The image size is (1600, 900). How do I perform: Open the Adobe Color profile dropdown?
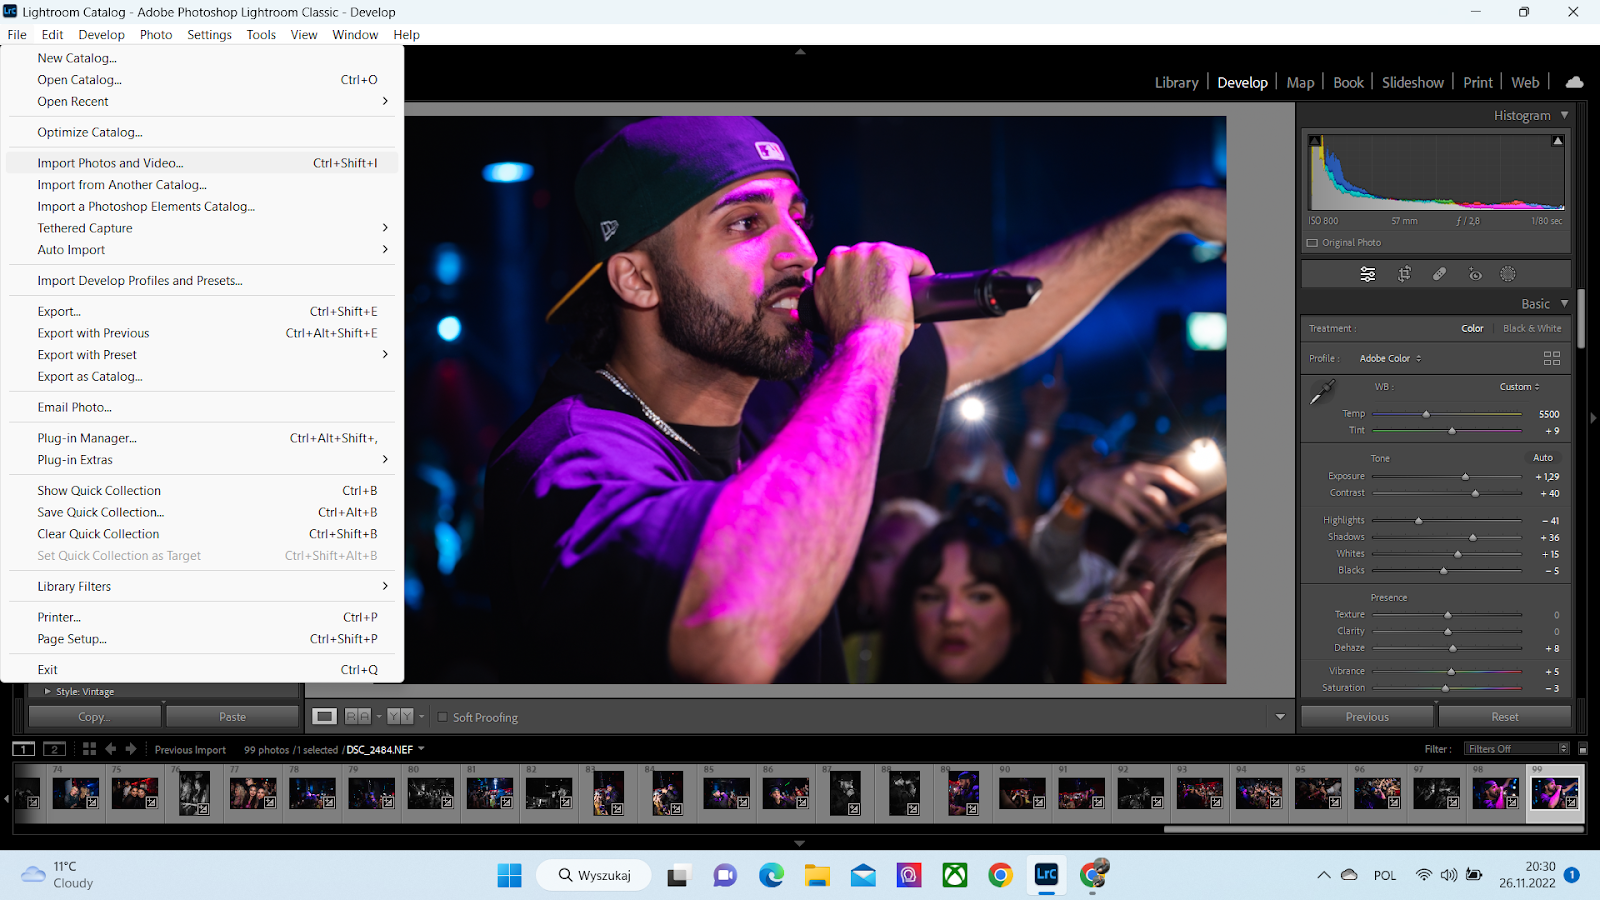(x=1390, y=358)
